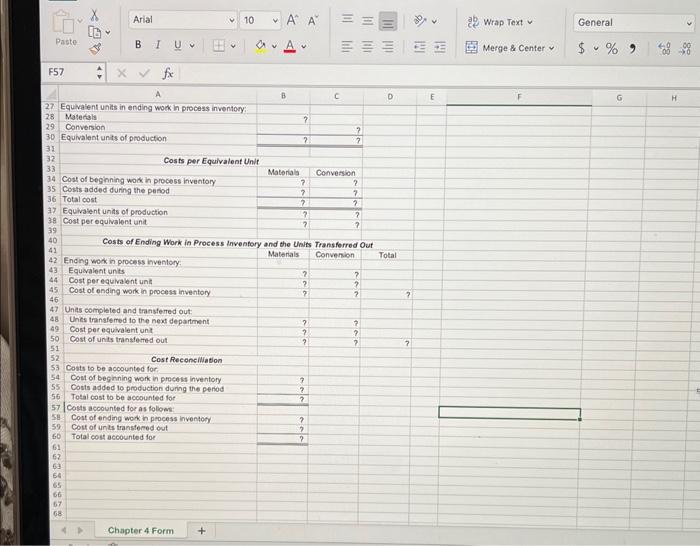Click the Copy icon

click(95, 32)
